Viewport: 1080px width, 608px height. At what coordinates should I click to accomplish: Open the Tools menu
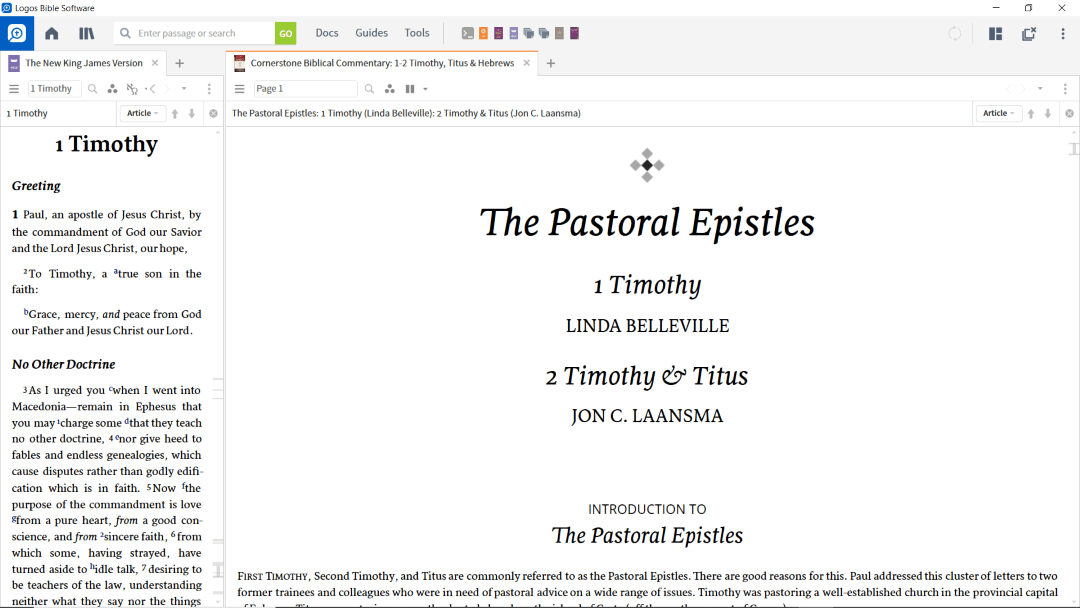coord(417,33)
